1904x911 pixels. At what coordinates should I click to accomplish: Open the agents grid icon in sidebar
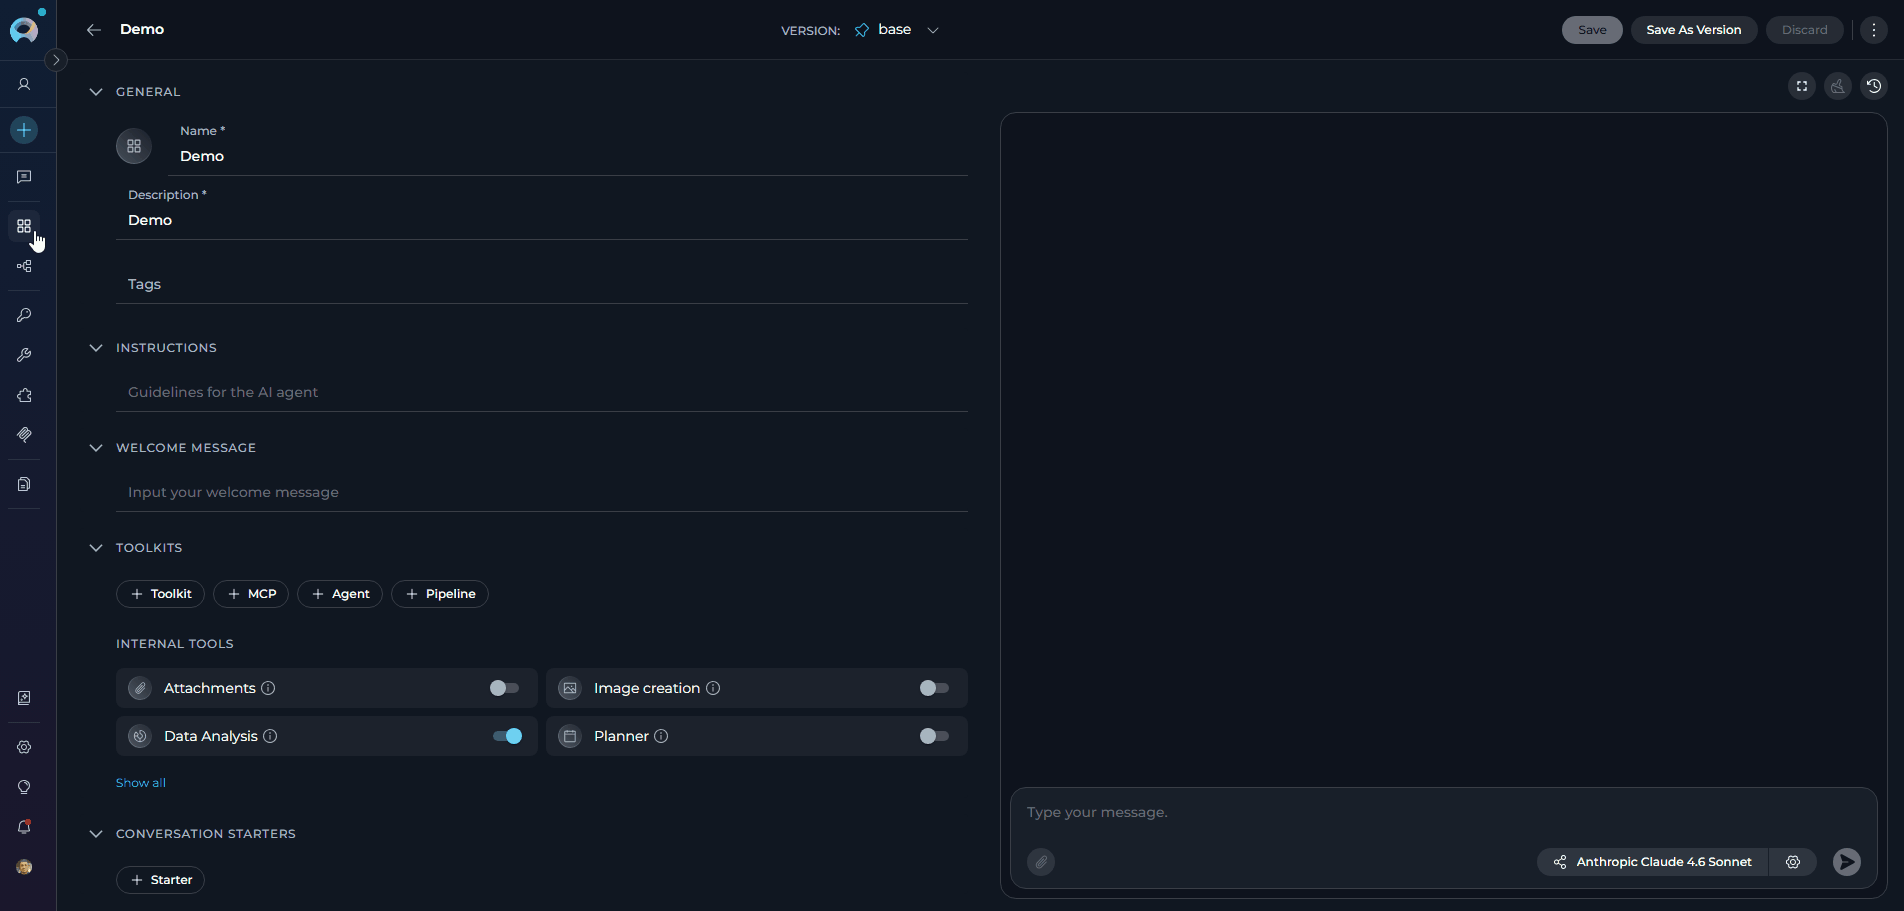24,226
